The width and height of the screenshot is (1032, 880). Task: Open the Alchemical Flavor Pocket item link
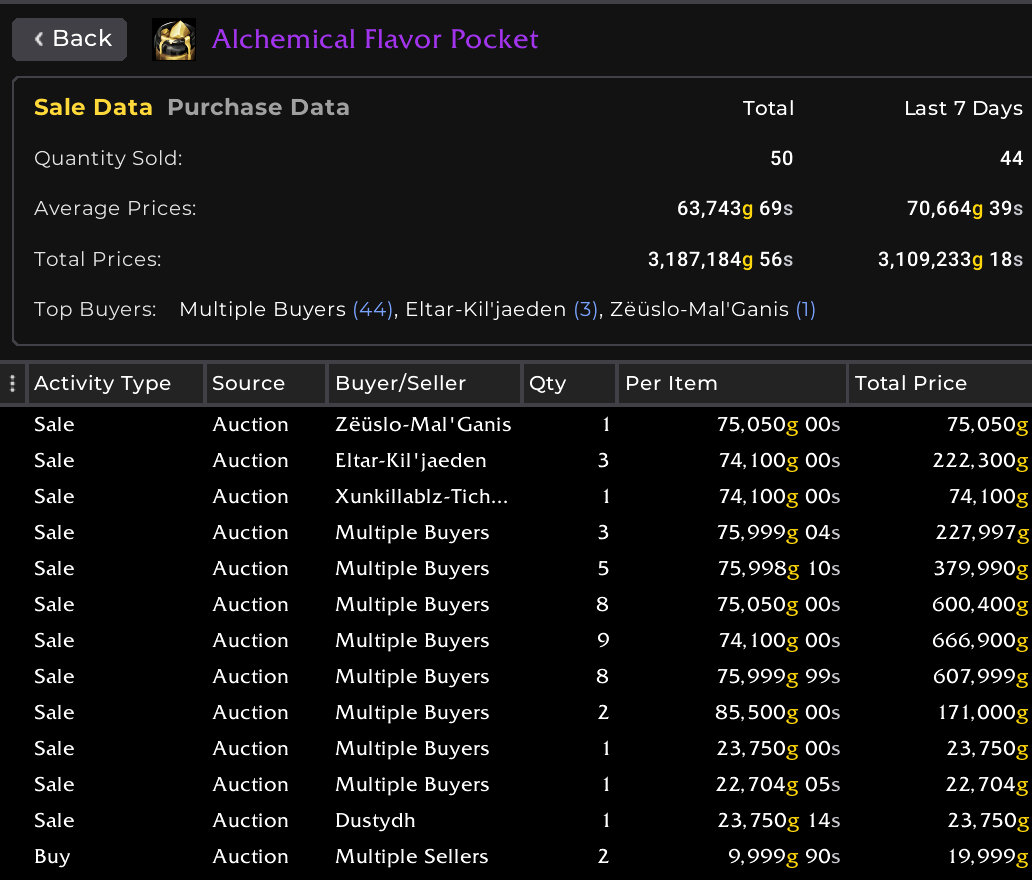(x=375, y=39)
